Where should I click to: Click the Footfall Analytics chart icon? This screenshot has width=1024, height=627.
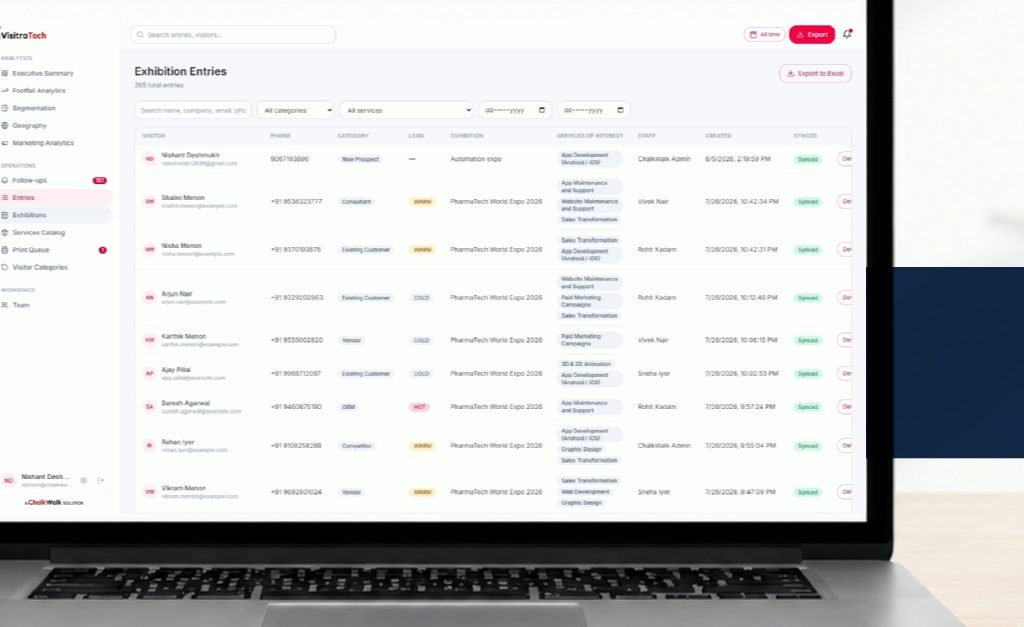[x=5, y=91]
